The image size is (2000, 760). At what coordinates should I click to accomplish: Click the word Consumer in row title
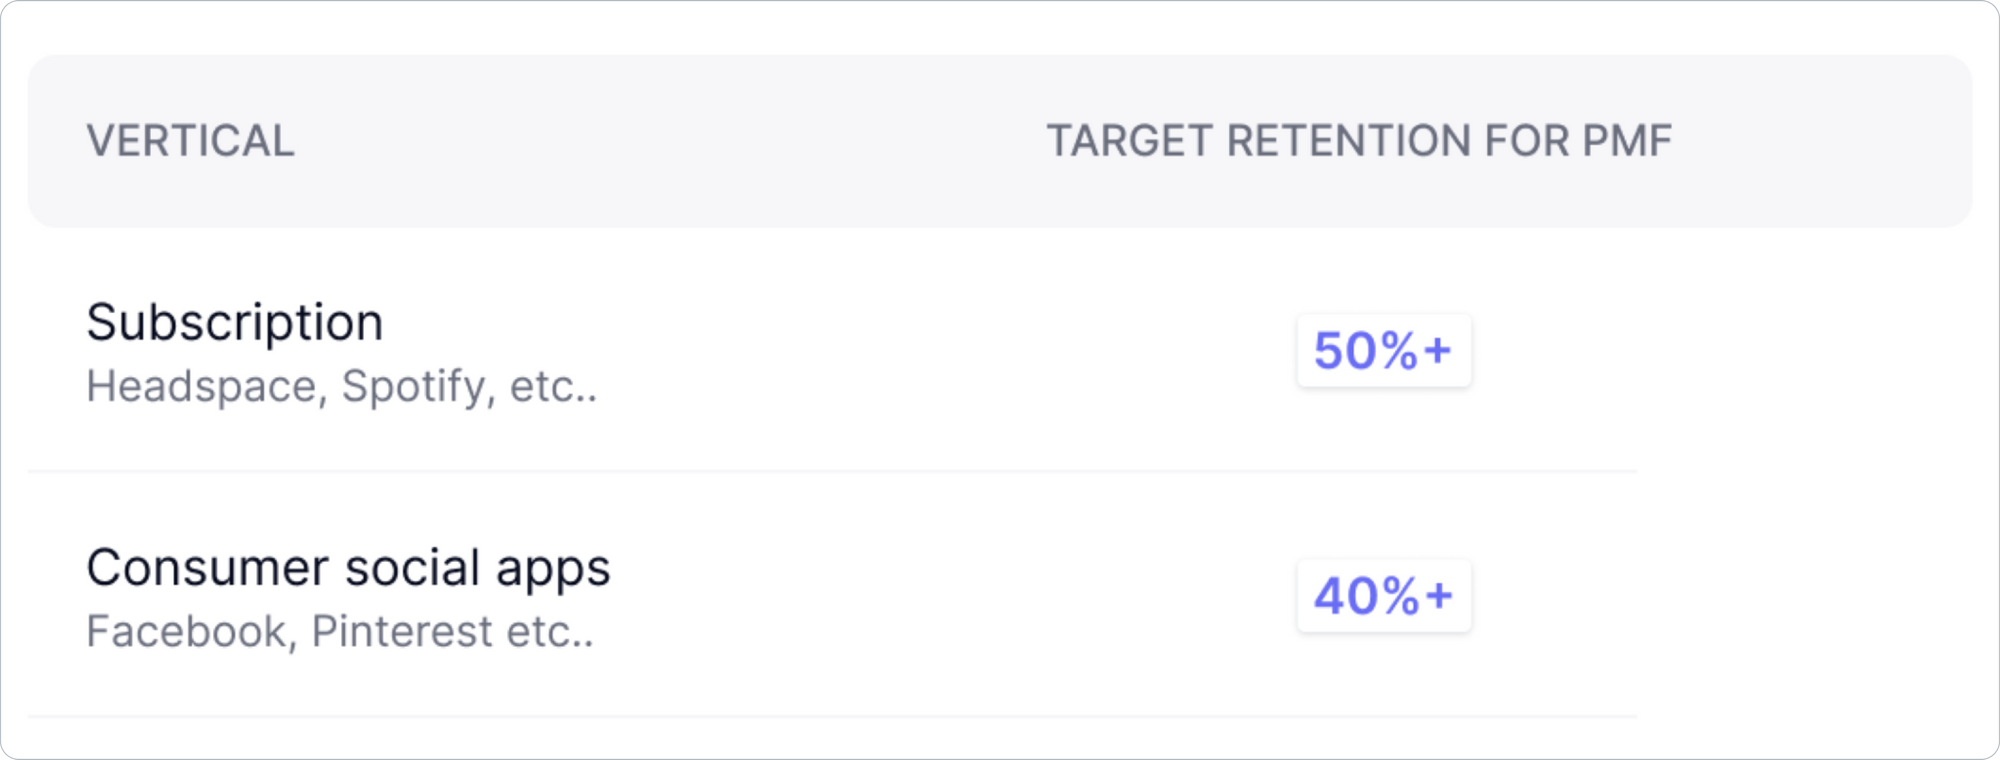207,568
